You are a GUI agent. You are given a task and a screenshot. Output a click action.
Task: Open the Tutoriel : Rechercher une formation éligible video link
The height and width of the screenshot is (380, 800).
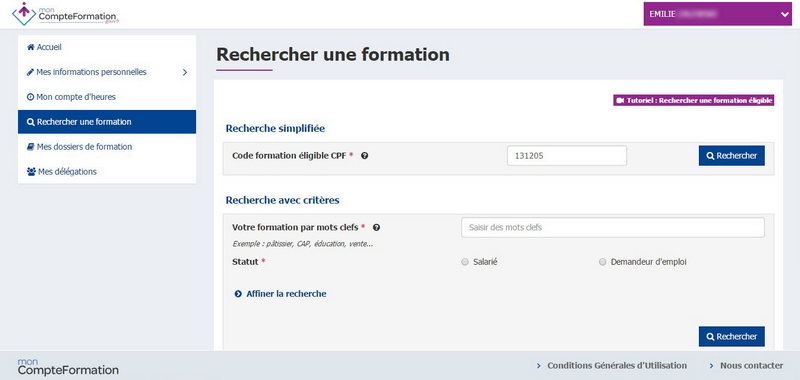(694, 100)
